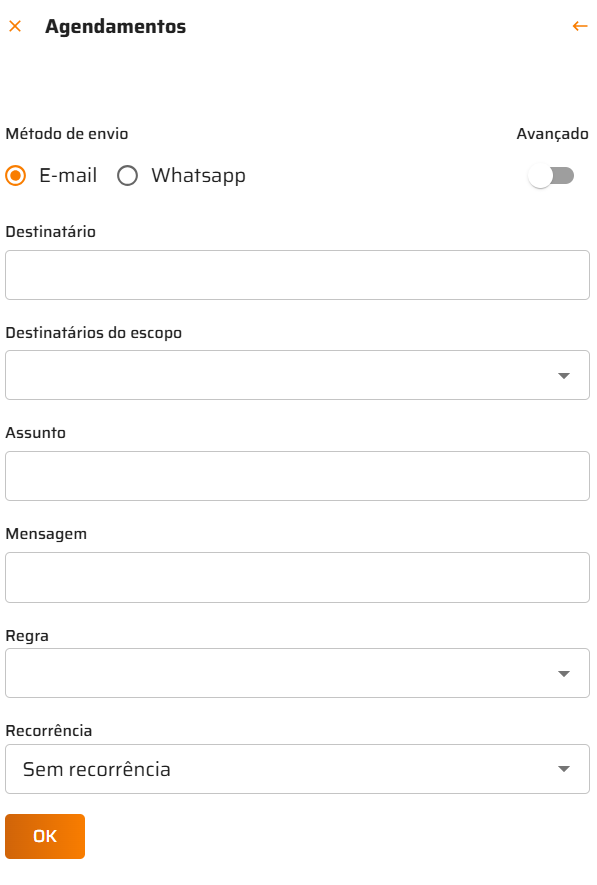The width and height of the screenshot is (597, 885).
Task: Focus the Mensagem text box
Action: (x=297, y=577)
